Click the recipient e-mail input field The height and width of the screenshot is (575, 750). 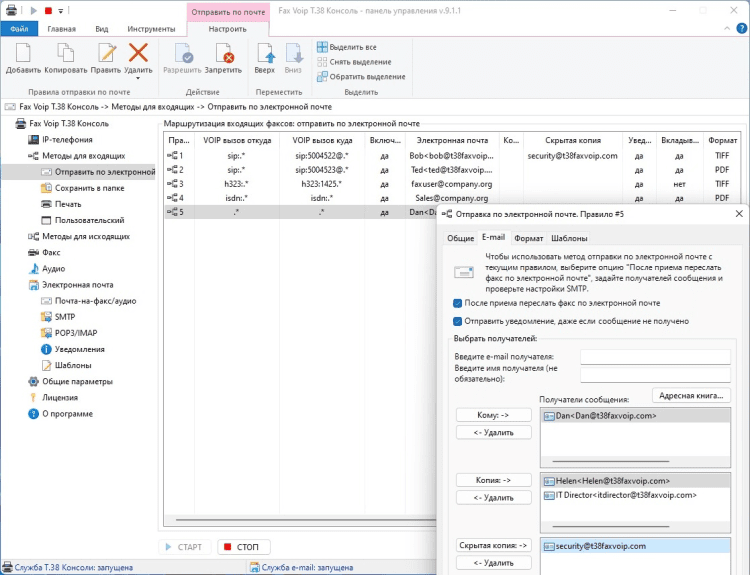[x=655, y=356]
